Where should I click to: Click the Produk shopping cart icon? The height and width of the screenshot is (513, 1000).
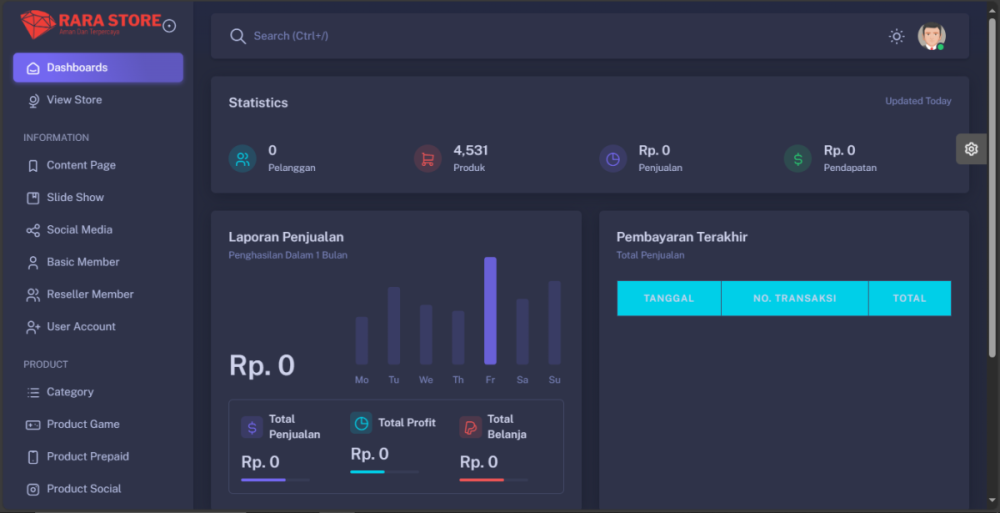coord(427,158)
